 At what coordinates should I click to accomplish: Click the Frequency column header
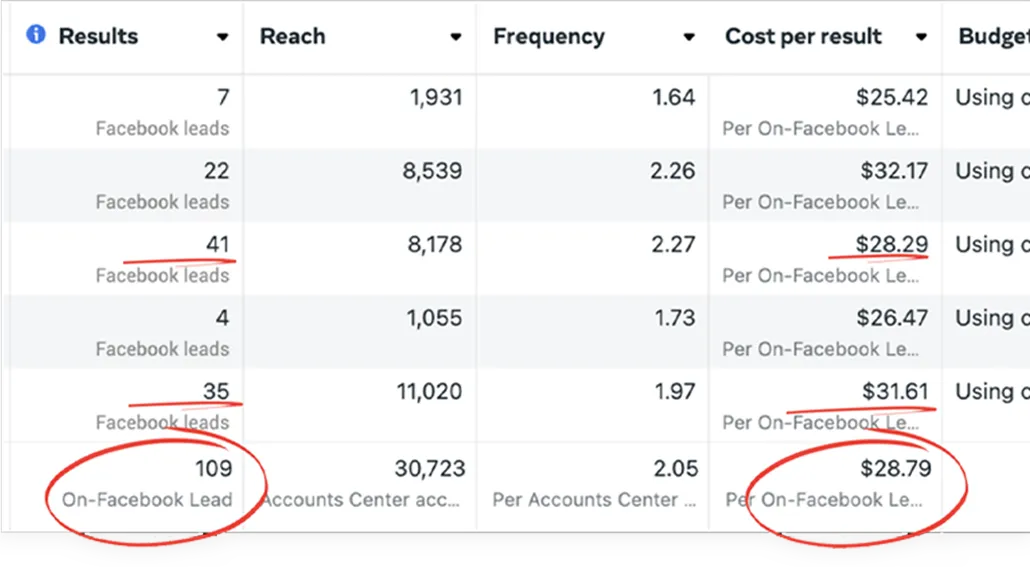548,36
